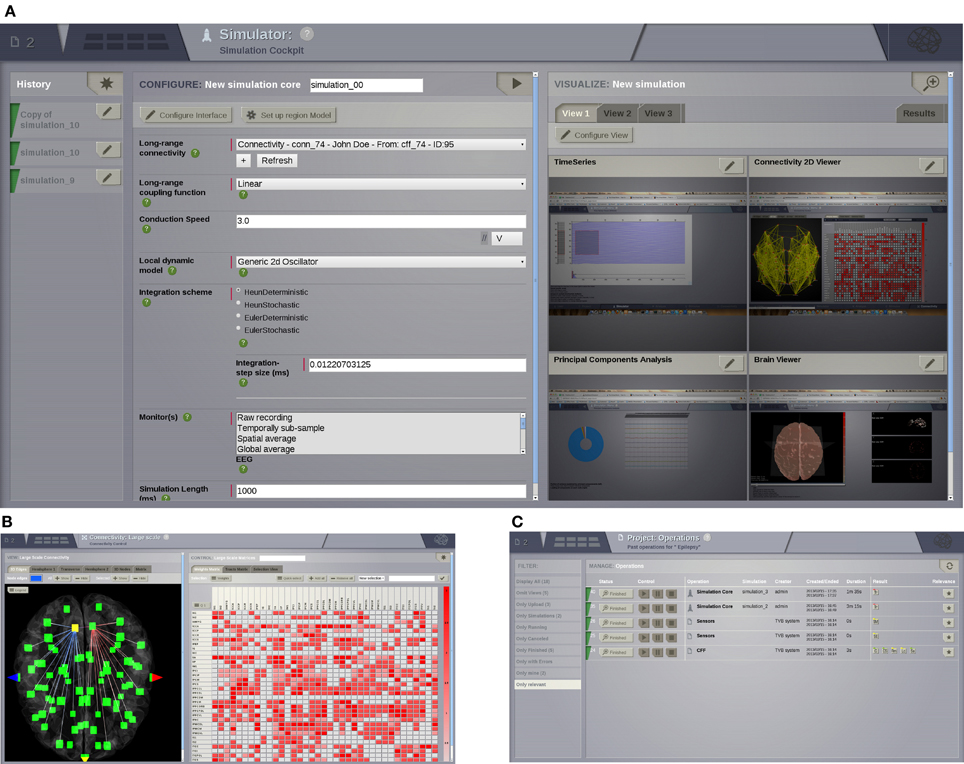Open help for Local dynamic model
The width and height of the screenshot is (964, 764).
click(172, 270)
